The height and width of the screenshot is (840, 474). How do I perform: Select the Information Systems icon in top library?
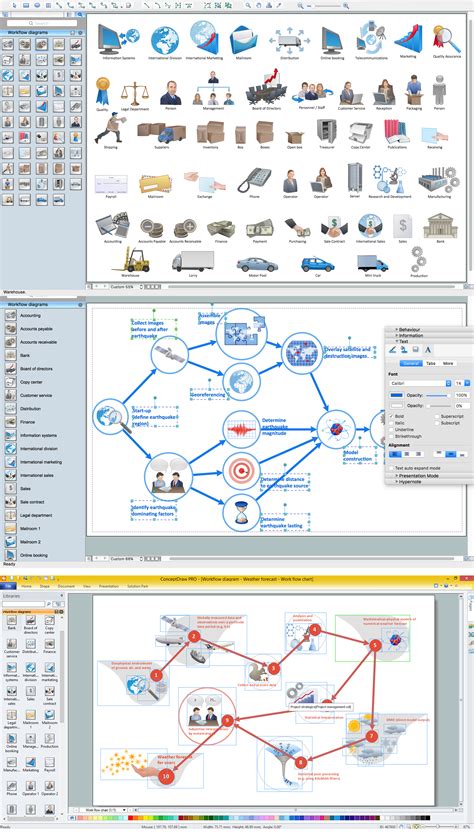coord(117,39)
